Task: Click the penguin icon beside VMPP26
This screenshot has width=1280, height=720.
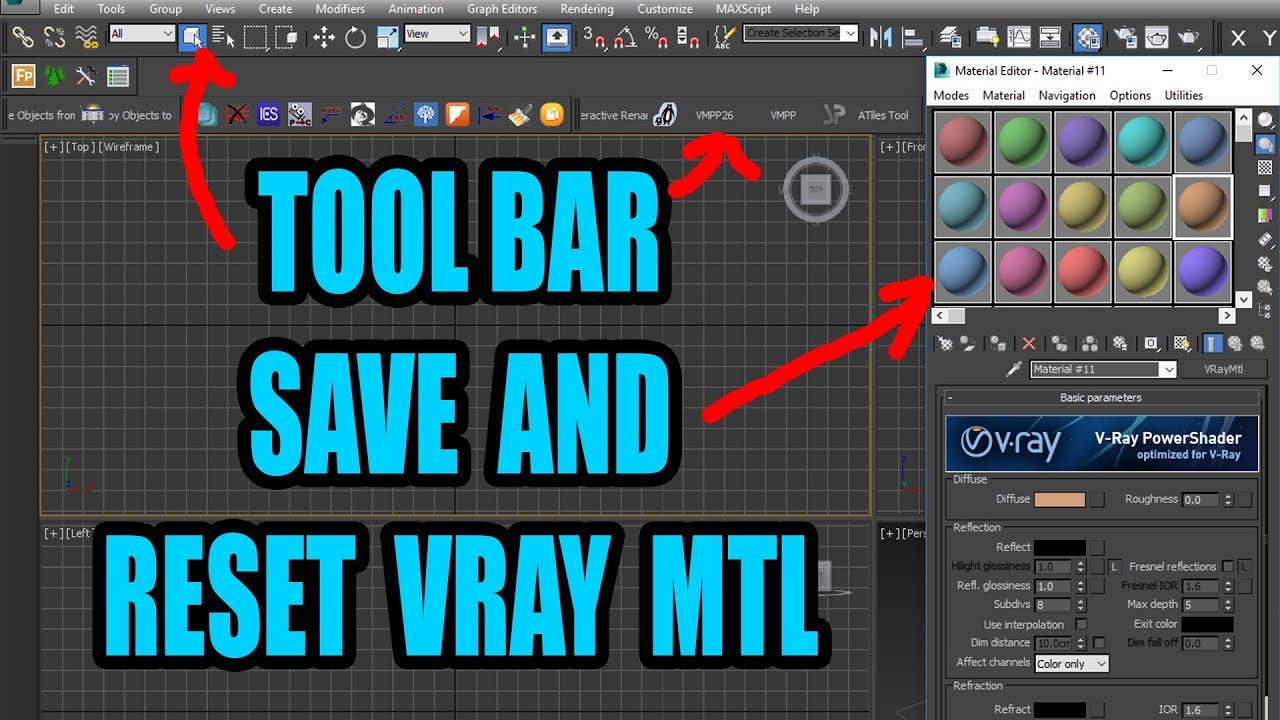Action: pyautogui.click(x=664, y=115)
